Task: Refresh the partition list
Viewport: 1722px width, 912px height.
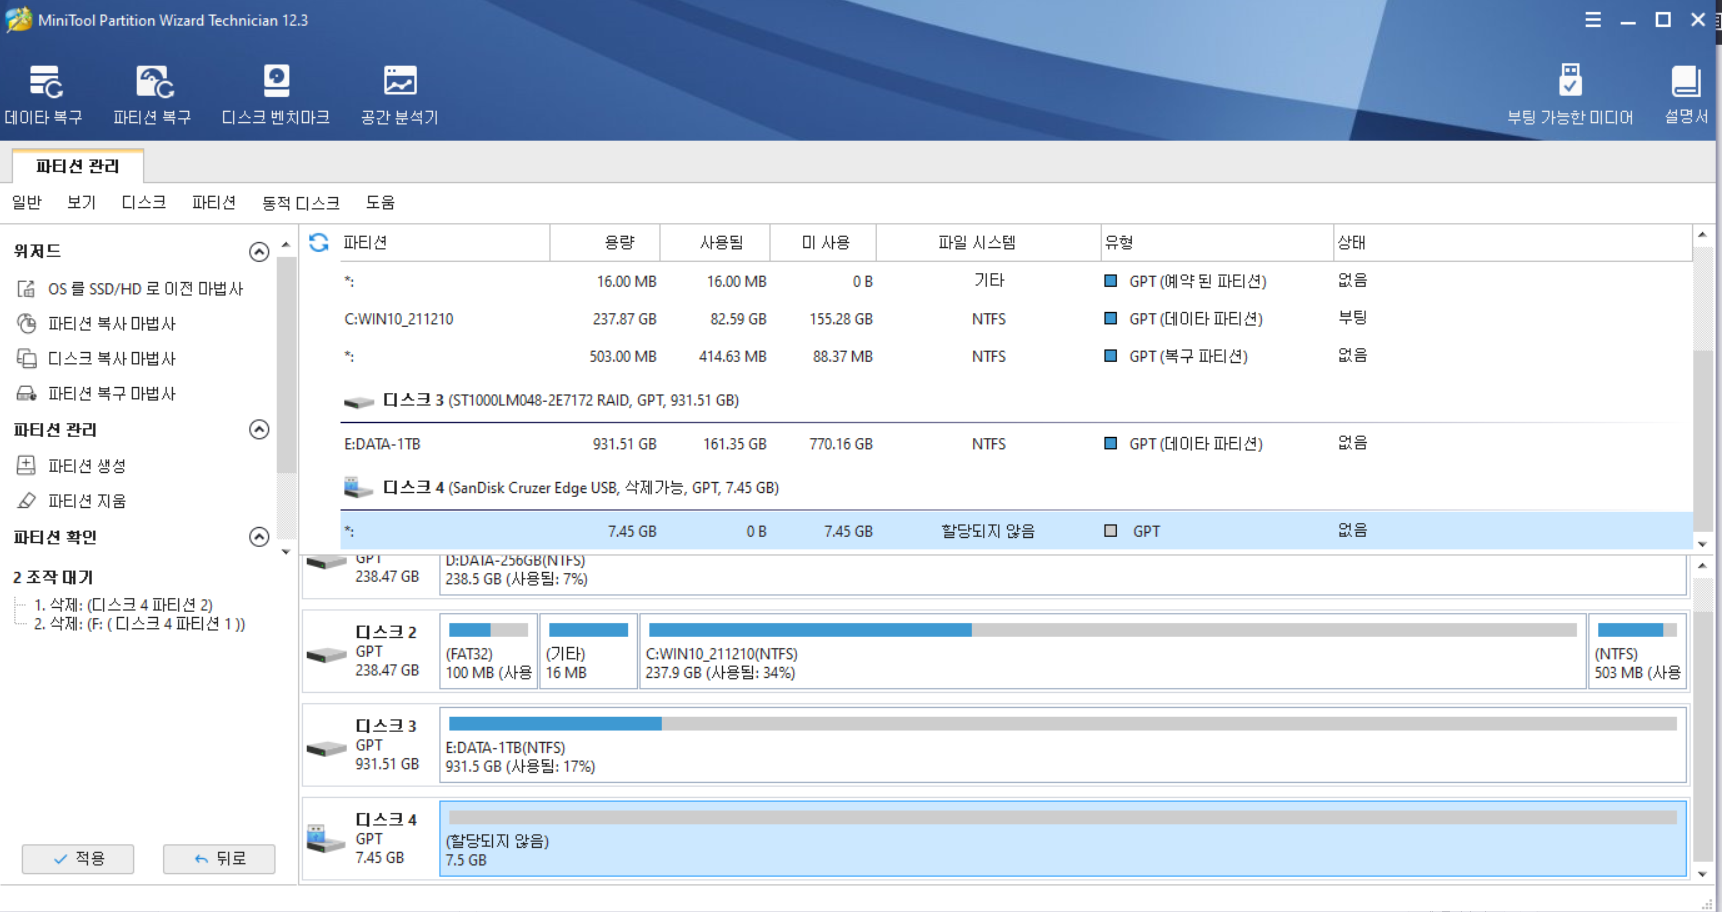Action: 319,242
